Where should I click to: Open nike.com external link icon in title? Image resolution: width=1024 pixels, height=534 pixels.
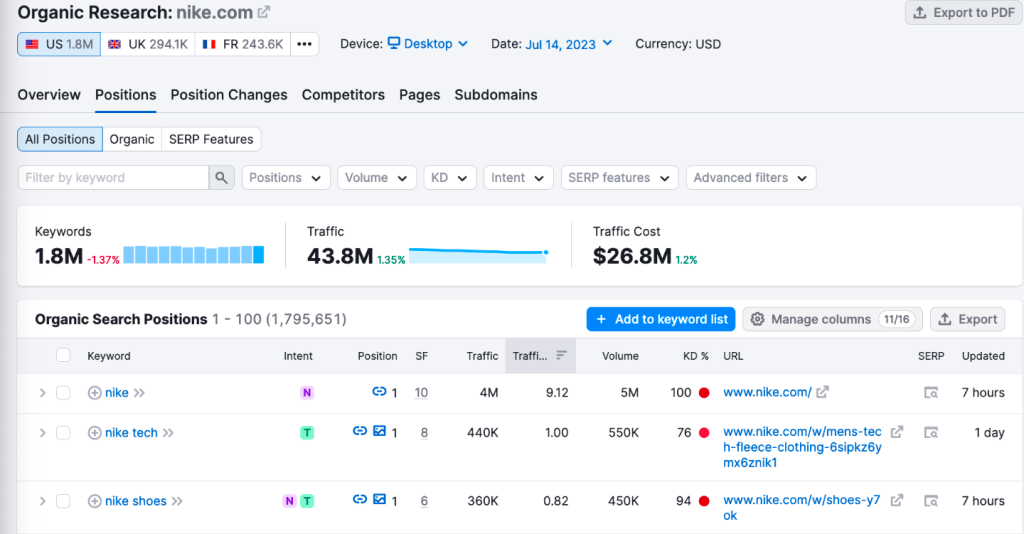(264, 12)
